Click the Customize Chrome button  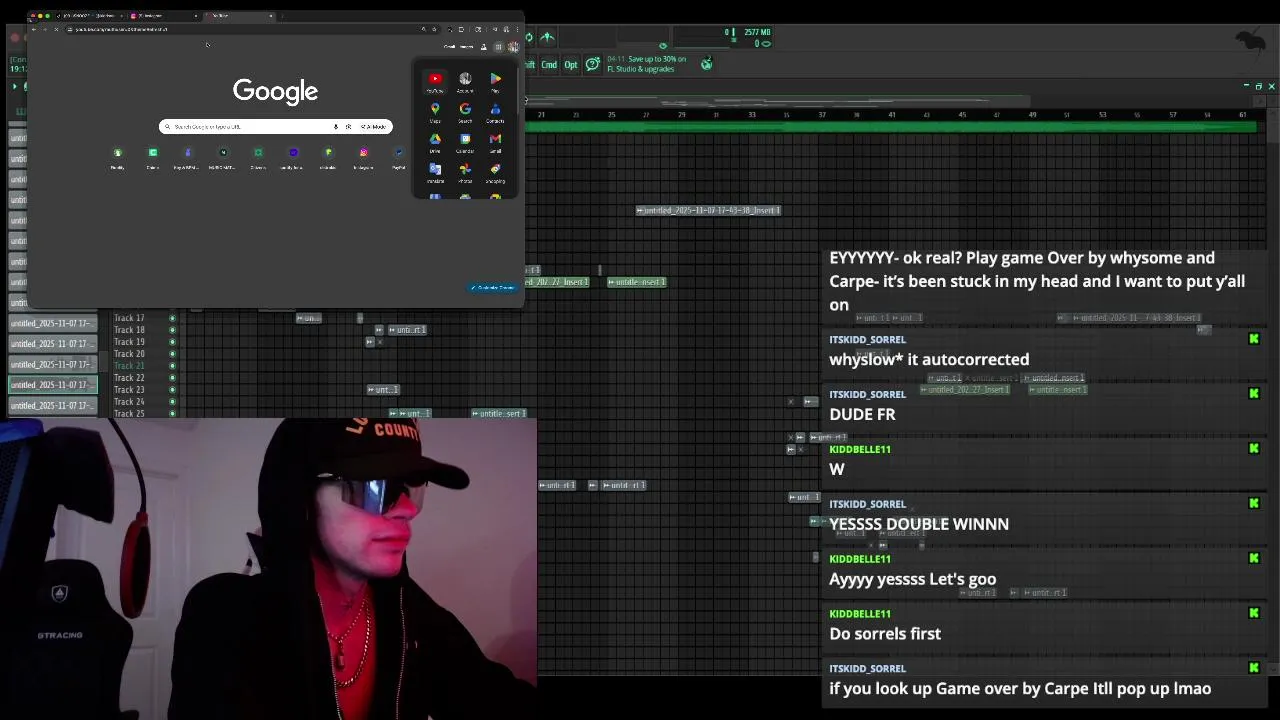493,288
